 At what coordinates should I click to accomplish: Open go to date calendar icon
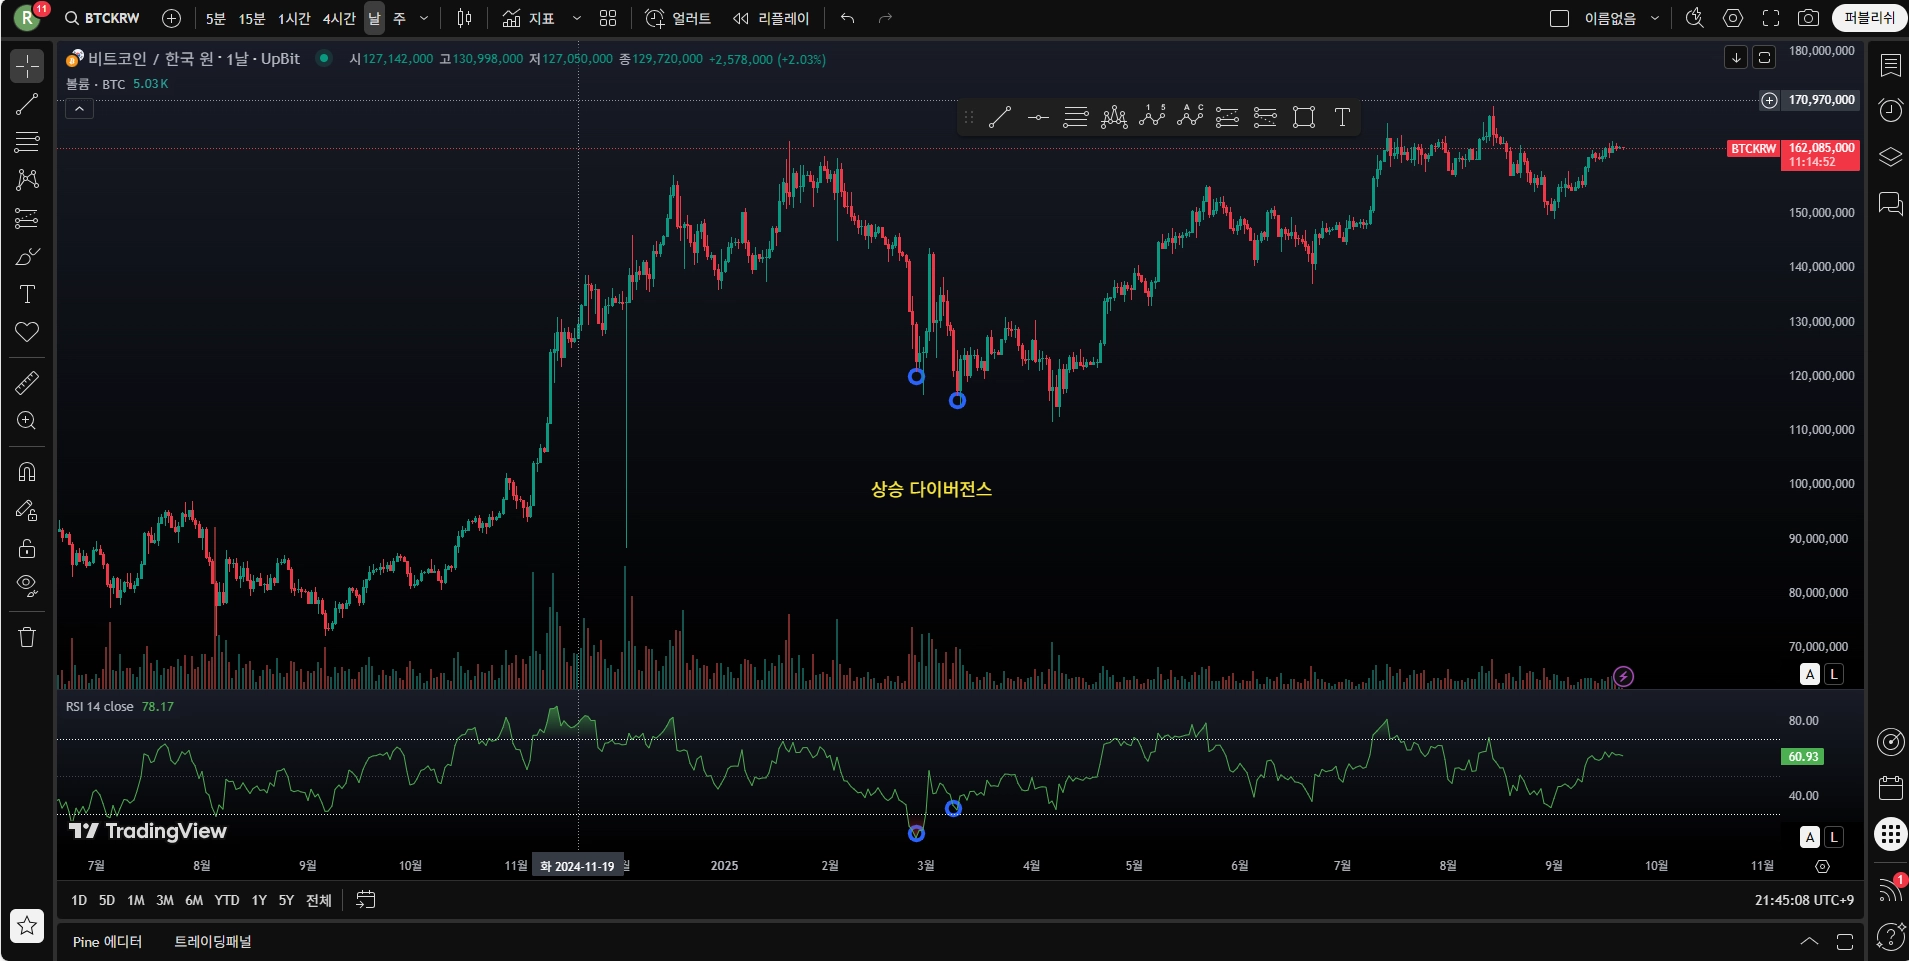tap(366, 900)
